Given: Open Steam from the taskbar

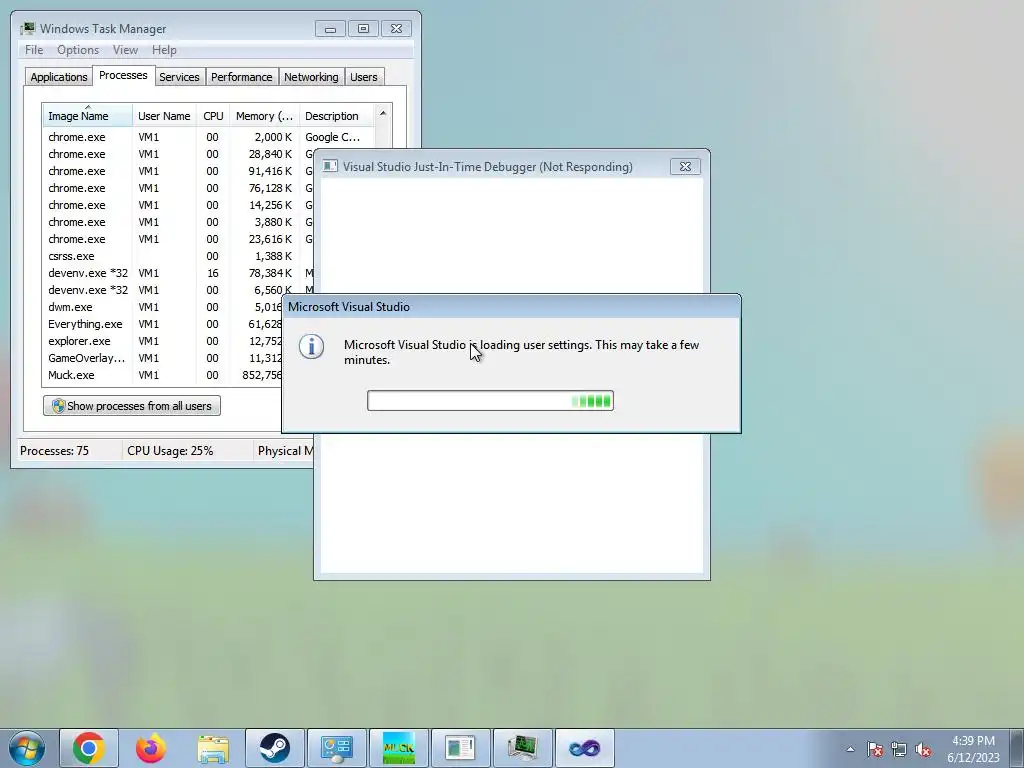Looking at the screenshot, I should (x=275, y=748).
